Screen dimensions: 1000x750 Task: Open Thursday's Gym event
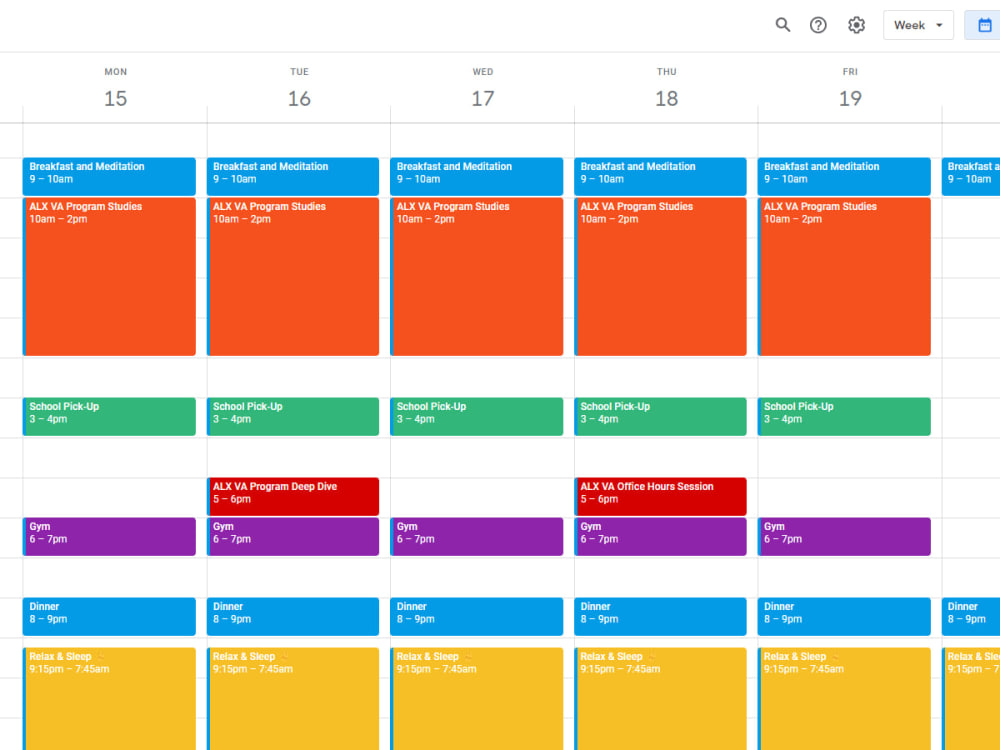(660, 536)
